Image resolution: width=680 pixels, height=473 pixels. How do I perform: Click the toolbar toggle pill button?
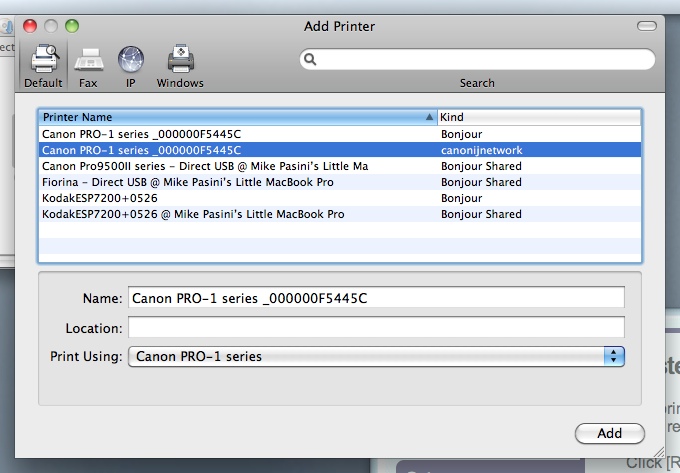pyautogui.click(x=645, y=25)
